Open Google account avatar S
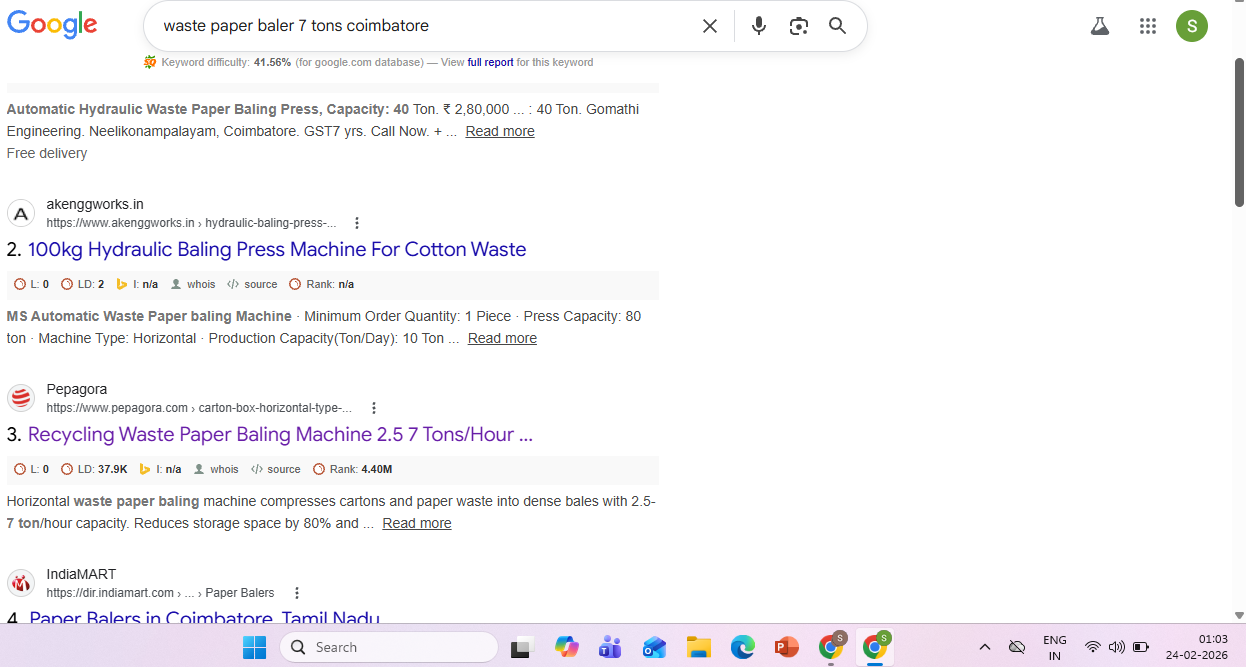1246x667 pixels. (x=1192, y=26)
